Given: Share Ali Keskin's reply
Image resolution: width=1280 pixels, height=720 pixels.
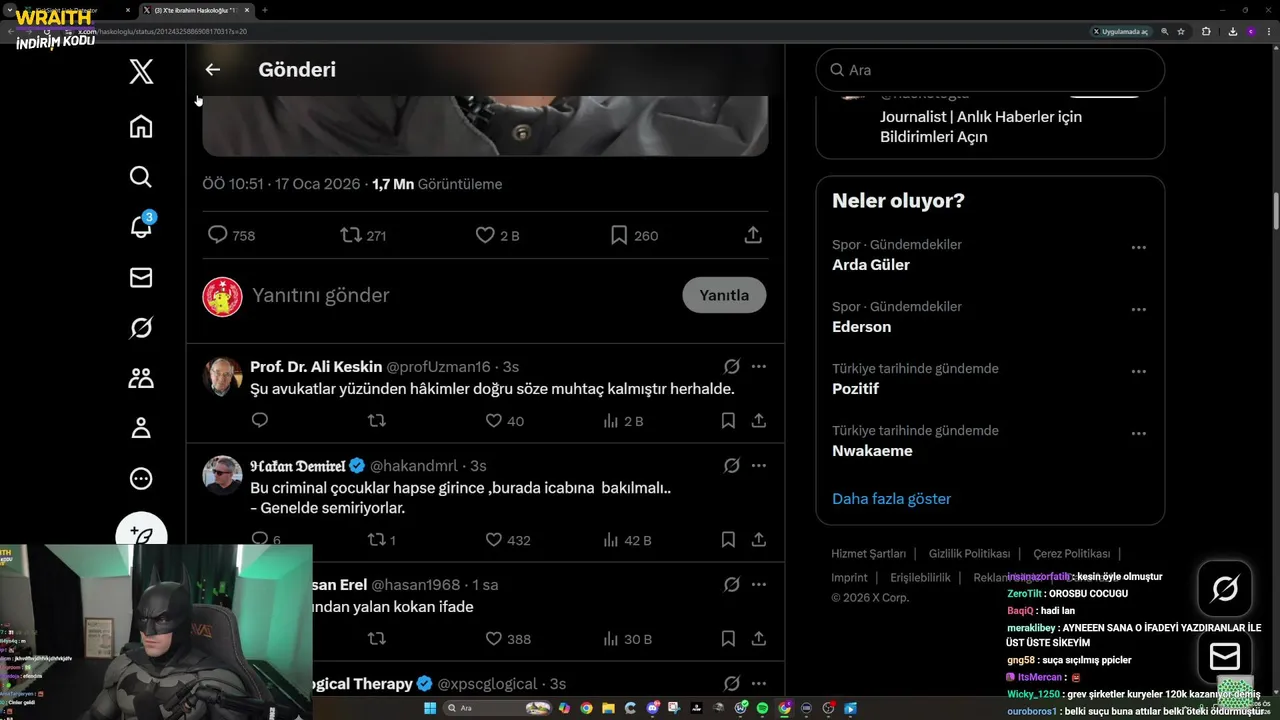Looking at the screenshot, I should click(x=759, y=421).
